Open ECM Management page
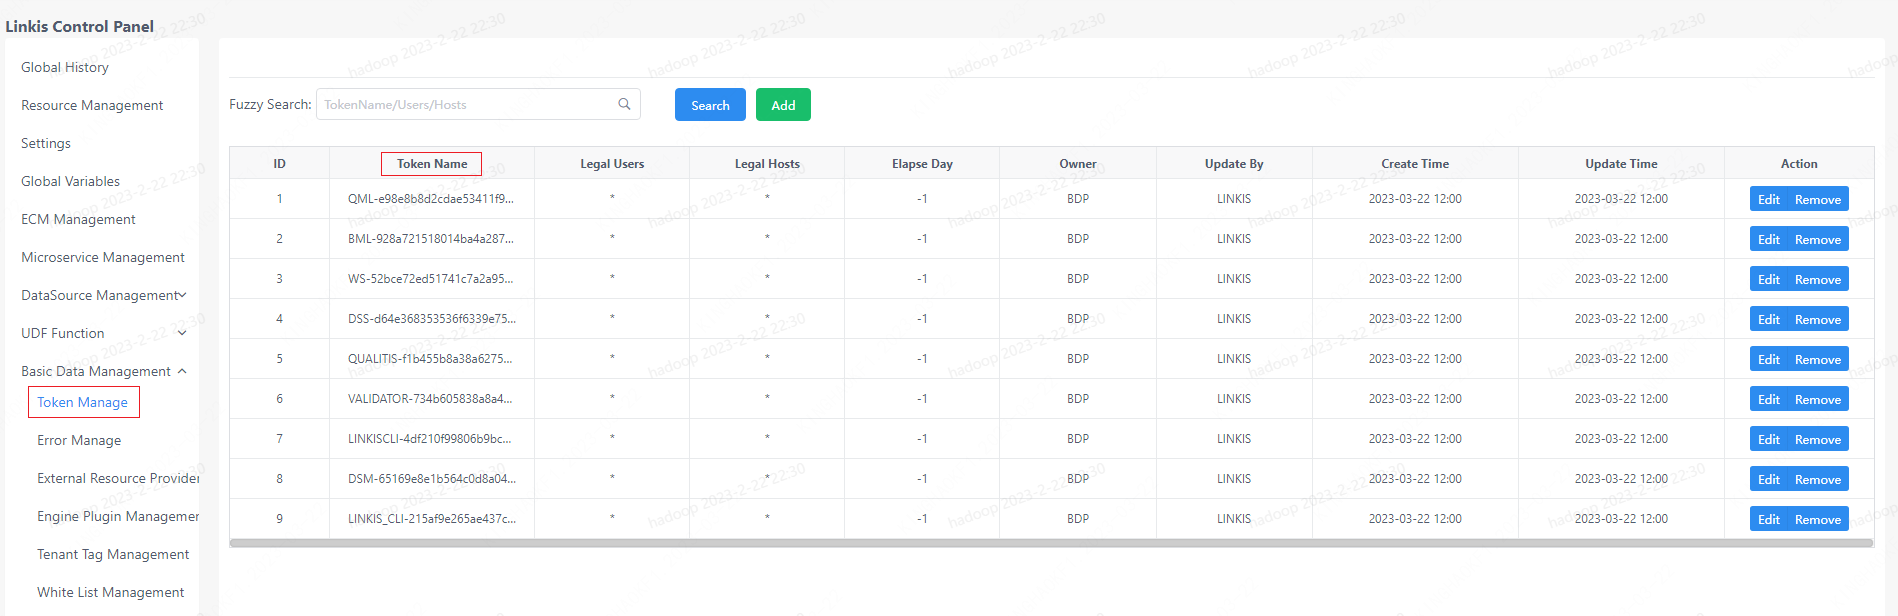This screenshot has height=616, width=1898. tap(78, 219)
